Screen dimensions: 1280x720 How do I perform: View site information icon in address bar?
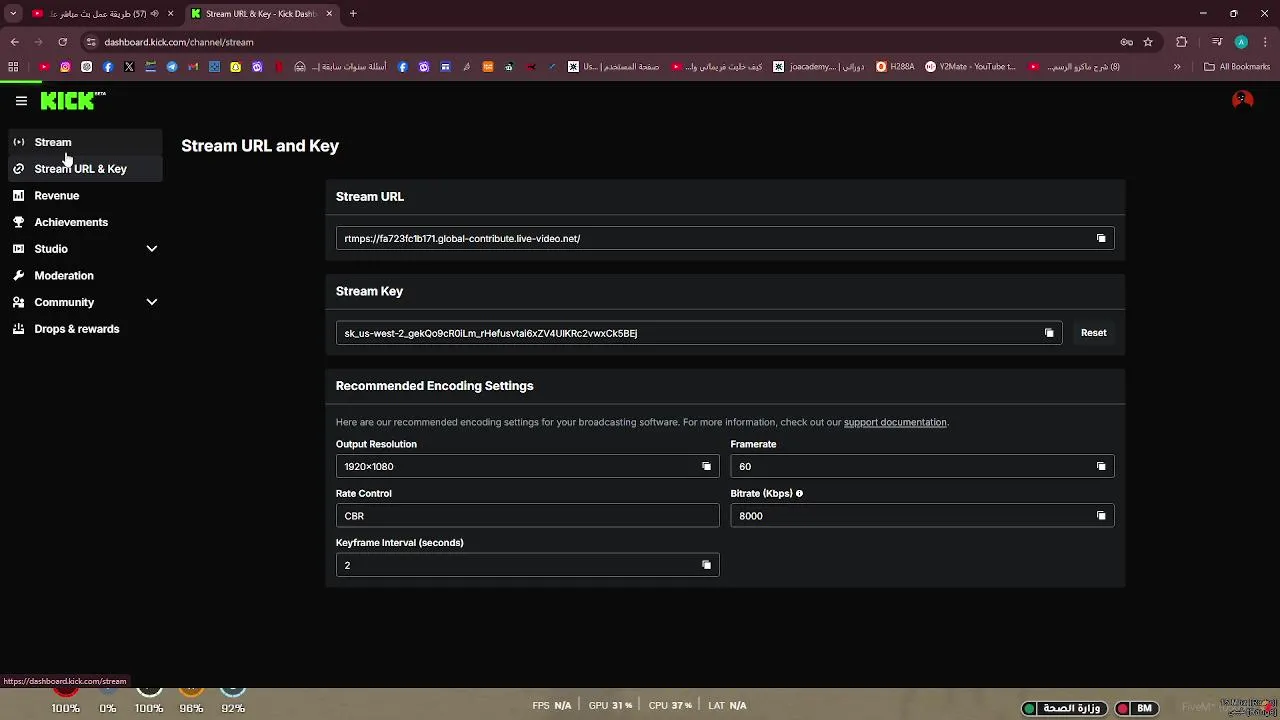[91, 42]
